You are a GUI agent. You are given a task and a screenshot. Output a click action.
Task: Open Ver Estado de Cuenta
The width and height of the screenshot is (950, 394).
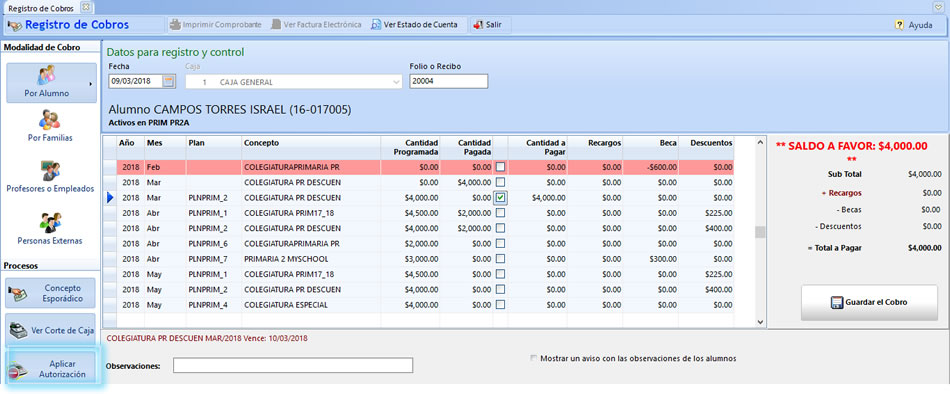click(x=414, y=25)
